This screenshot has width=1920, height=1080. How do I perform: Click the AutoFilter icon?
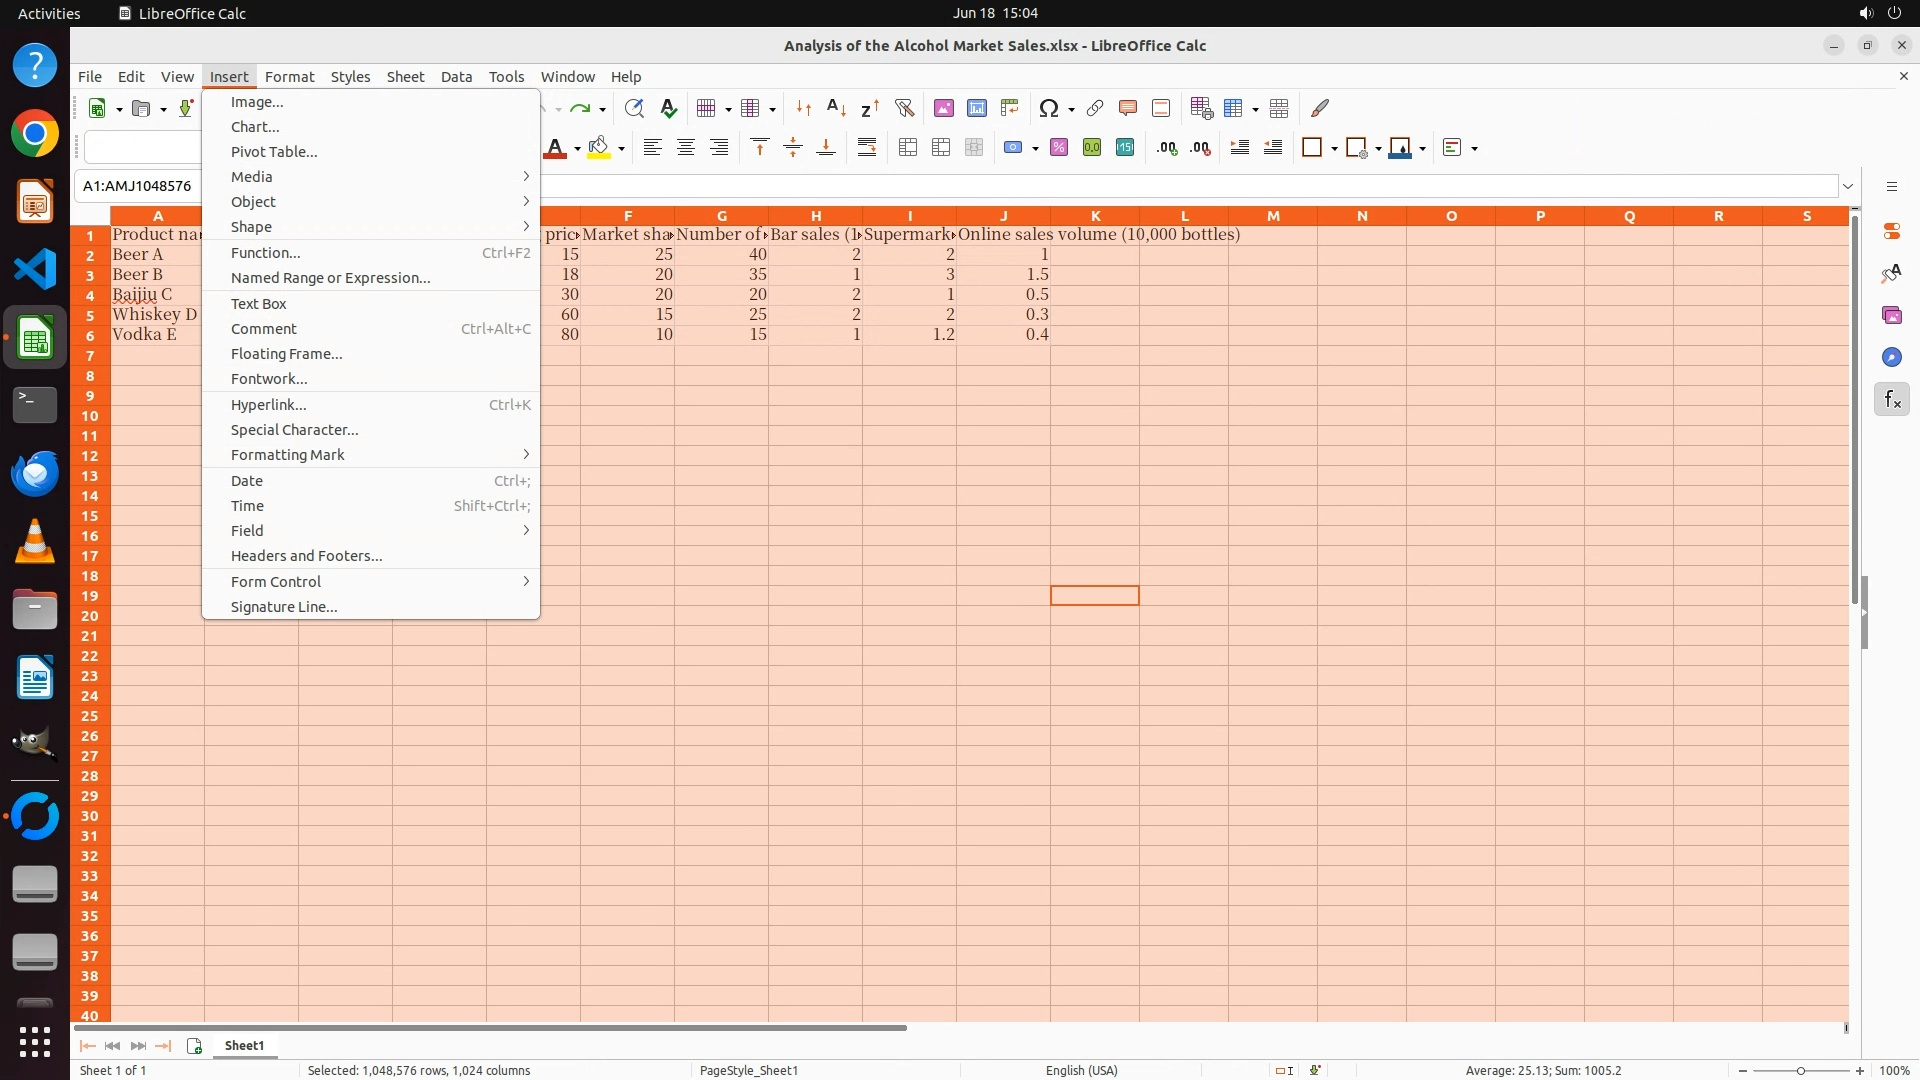pos(904,108)
